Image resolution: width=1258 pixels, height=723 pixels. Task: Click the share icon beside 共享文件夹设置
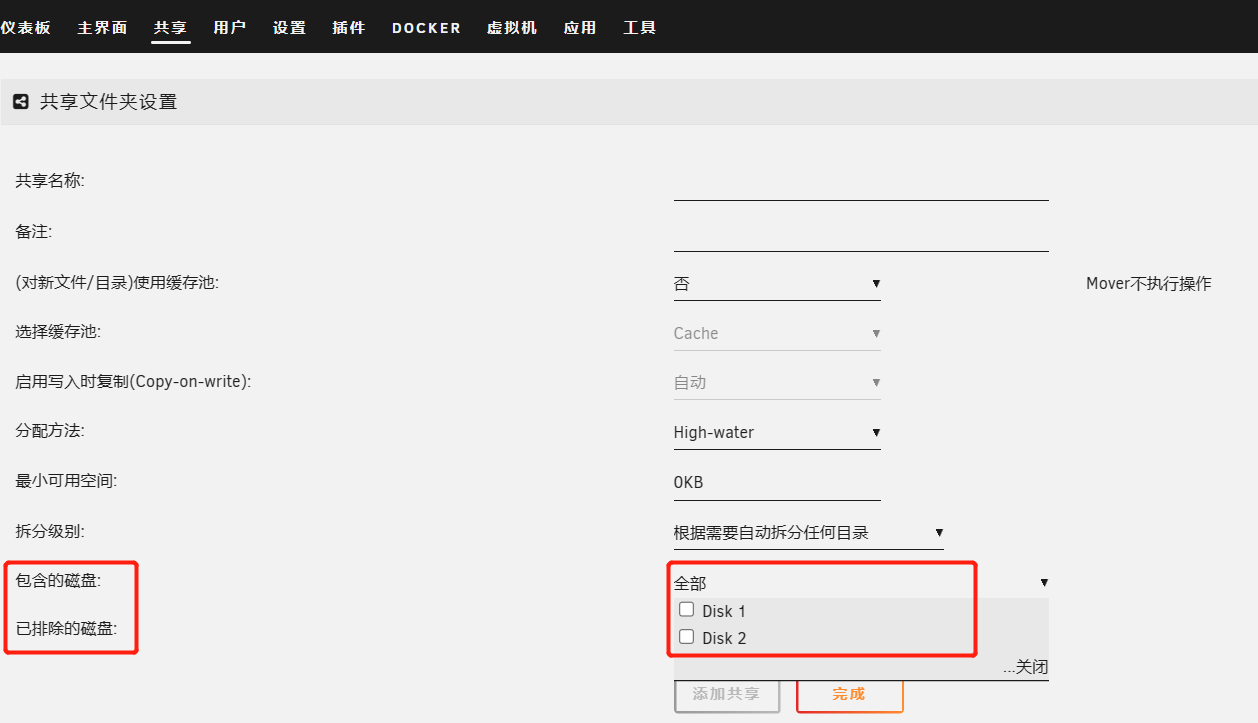point(20,101)
